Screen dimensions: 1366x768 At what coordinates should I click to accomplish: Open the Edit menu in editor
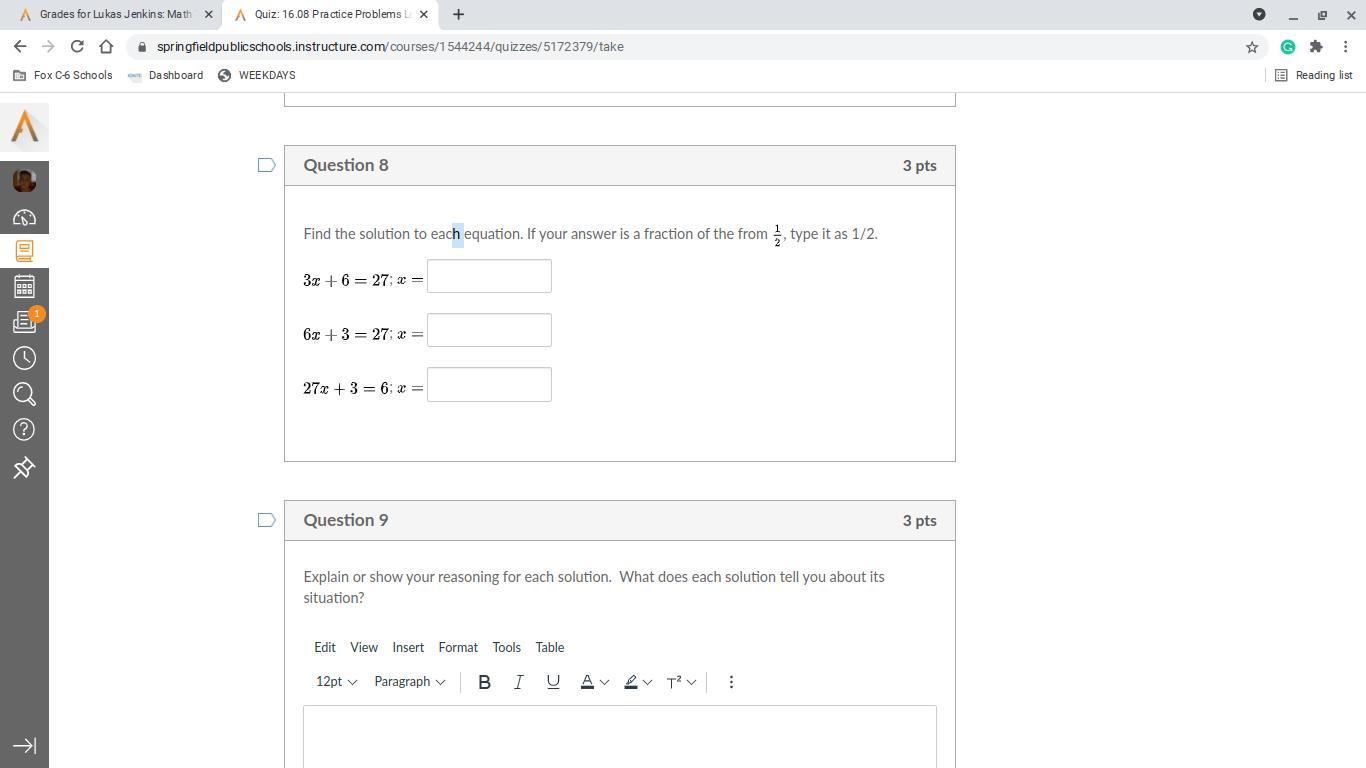point(325,647)
